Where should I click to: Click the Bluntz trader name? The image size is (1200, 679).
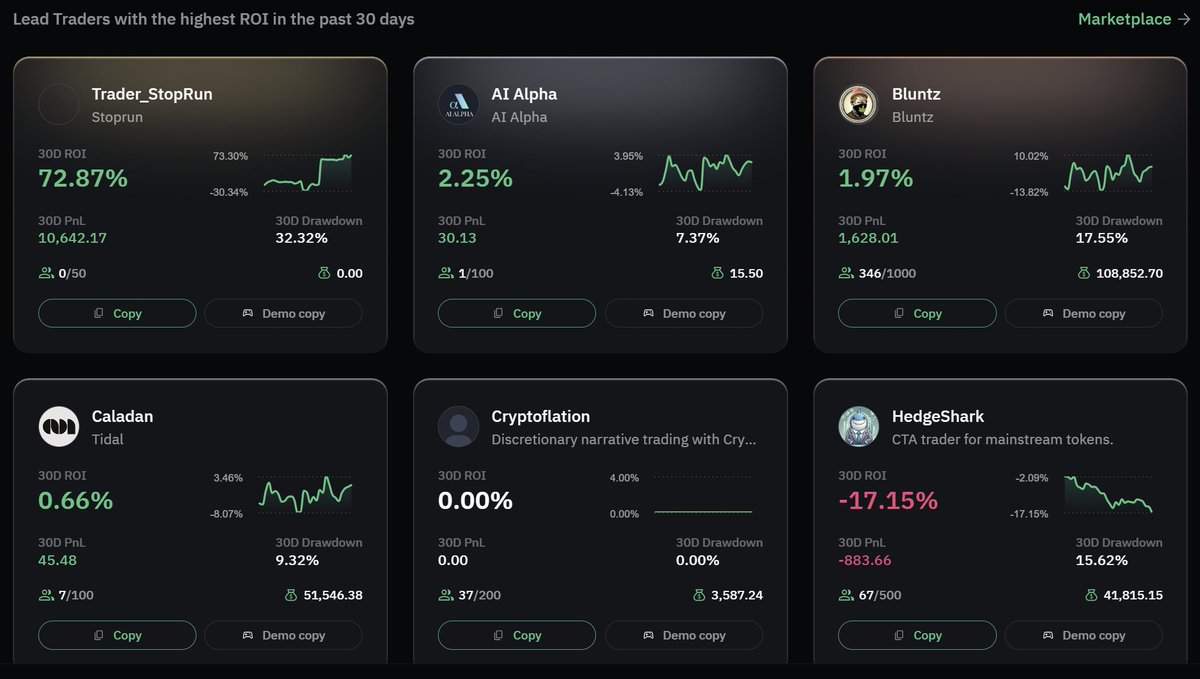(916, 95)
